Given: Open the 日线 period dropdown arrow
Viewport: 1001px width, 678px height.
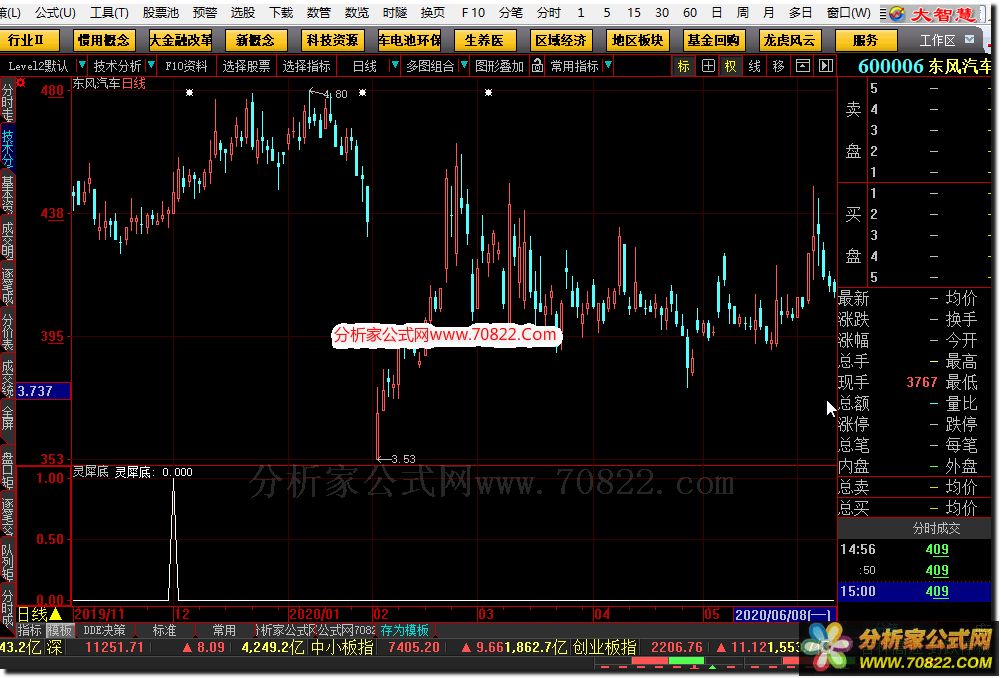Looking at the screenshot, I should coord(395,65).
